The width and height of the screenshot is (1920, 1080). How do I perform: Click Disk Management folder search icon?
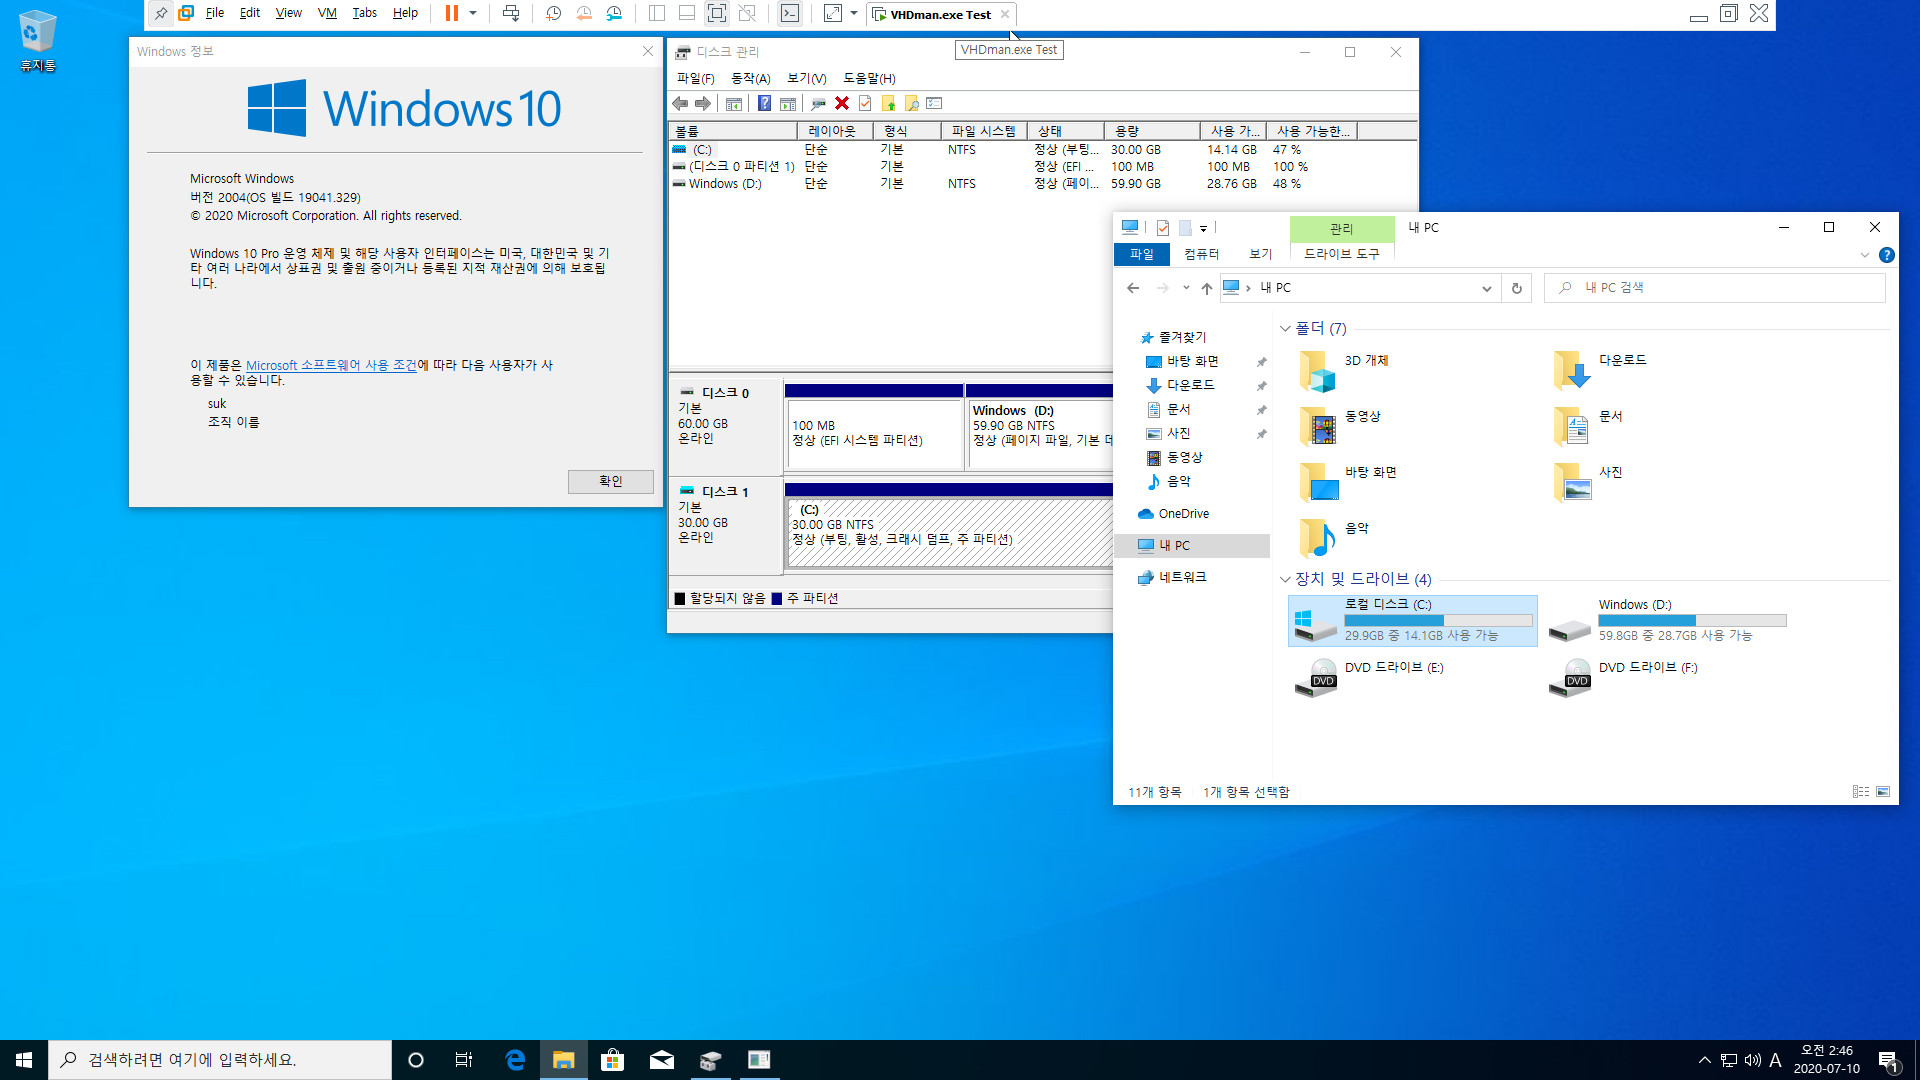911,103
